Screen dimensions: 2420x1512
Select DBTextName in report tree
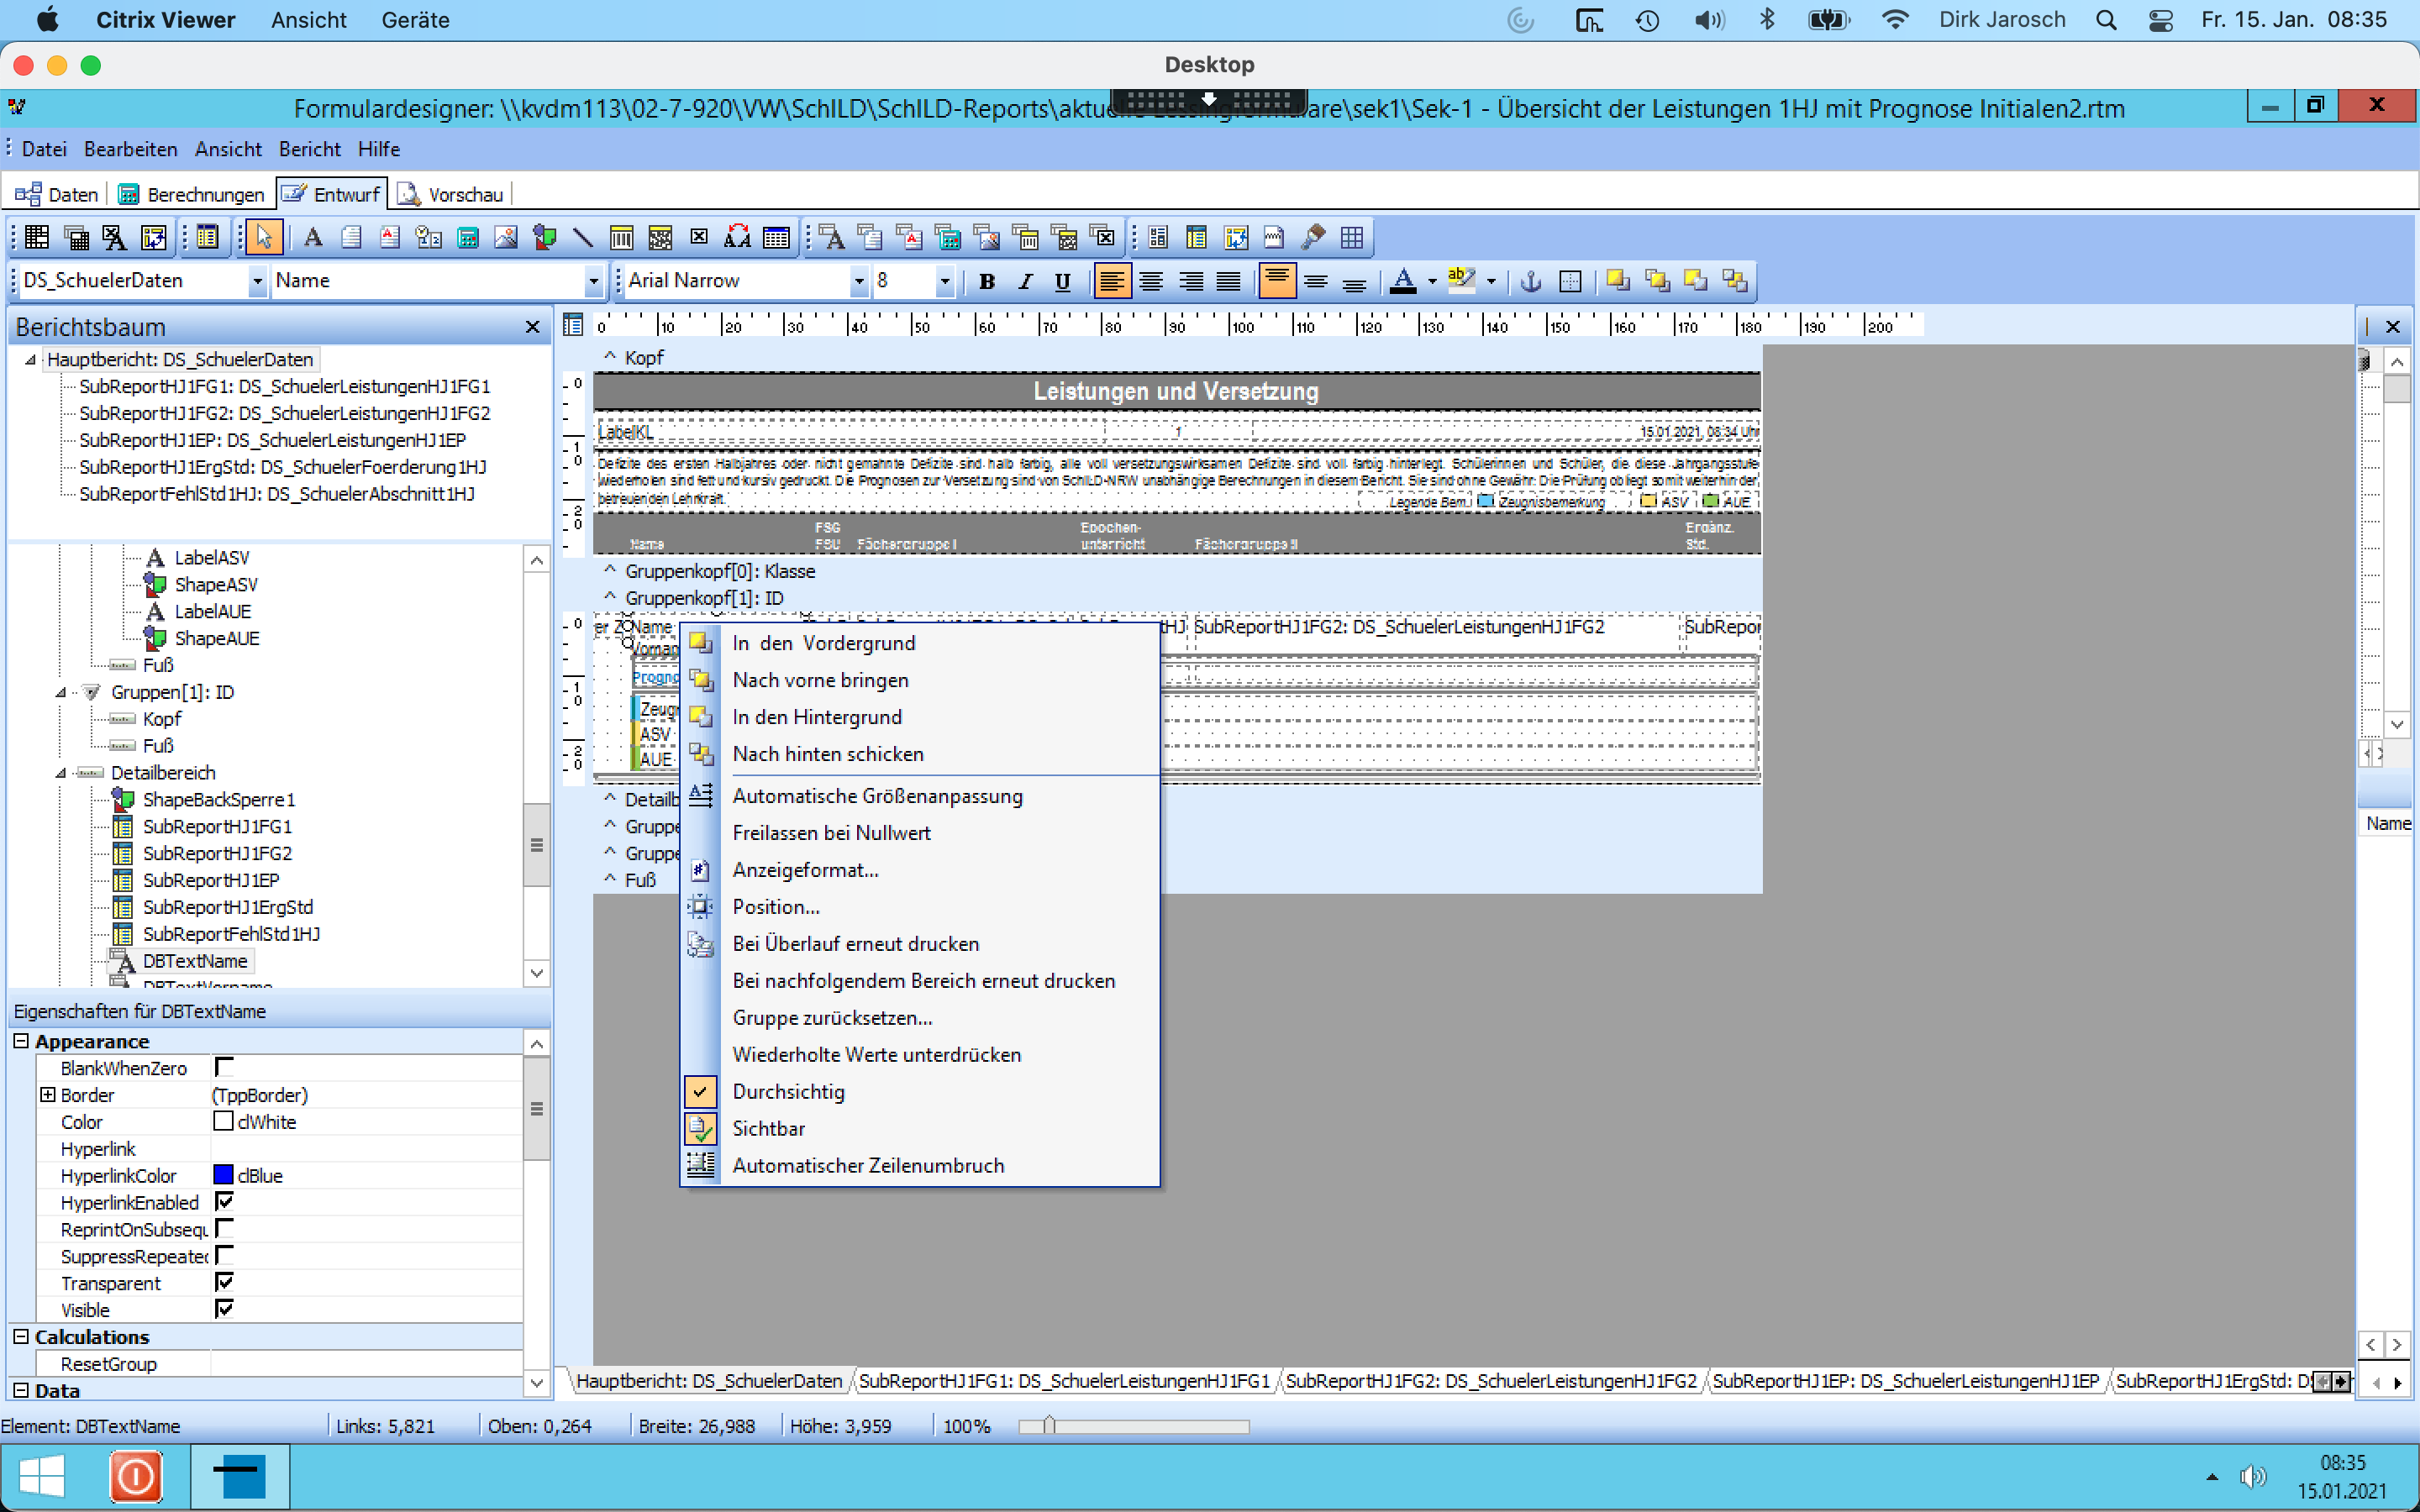point(195,961)
